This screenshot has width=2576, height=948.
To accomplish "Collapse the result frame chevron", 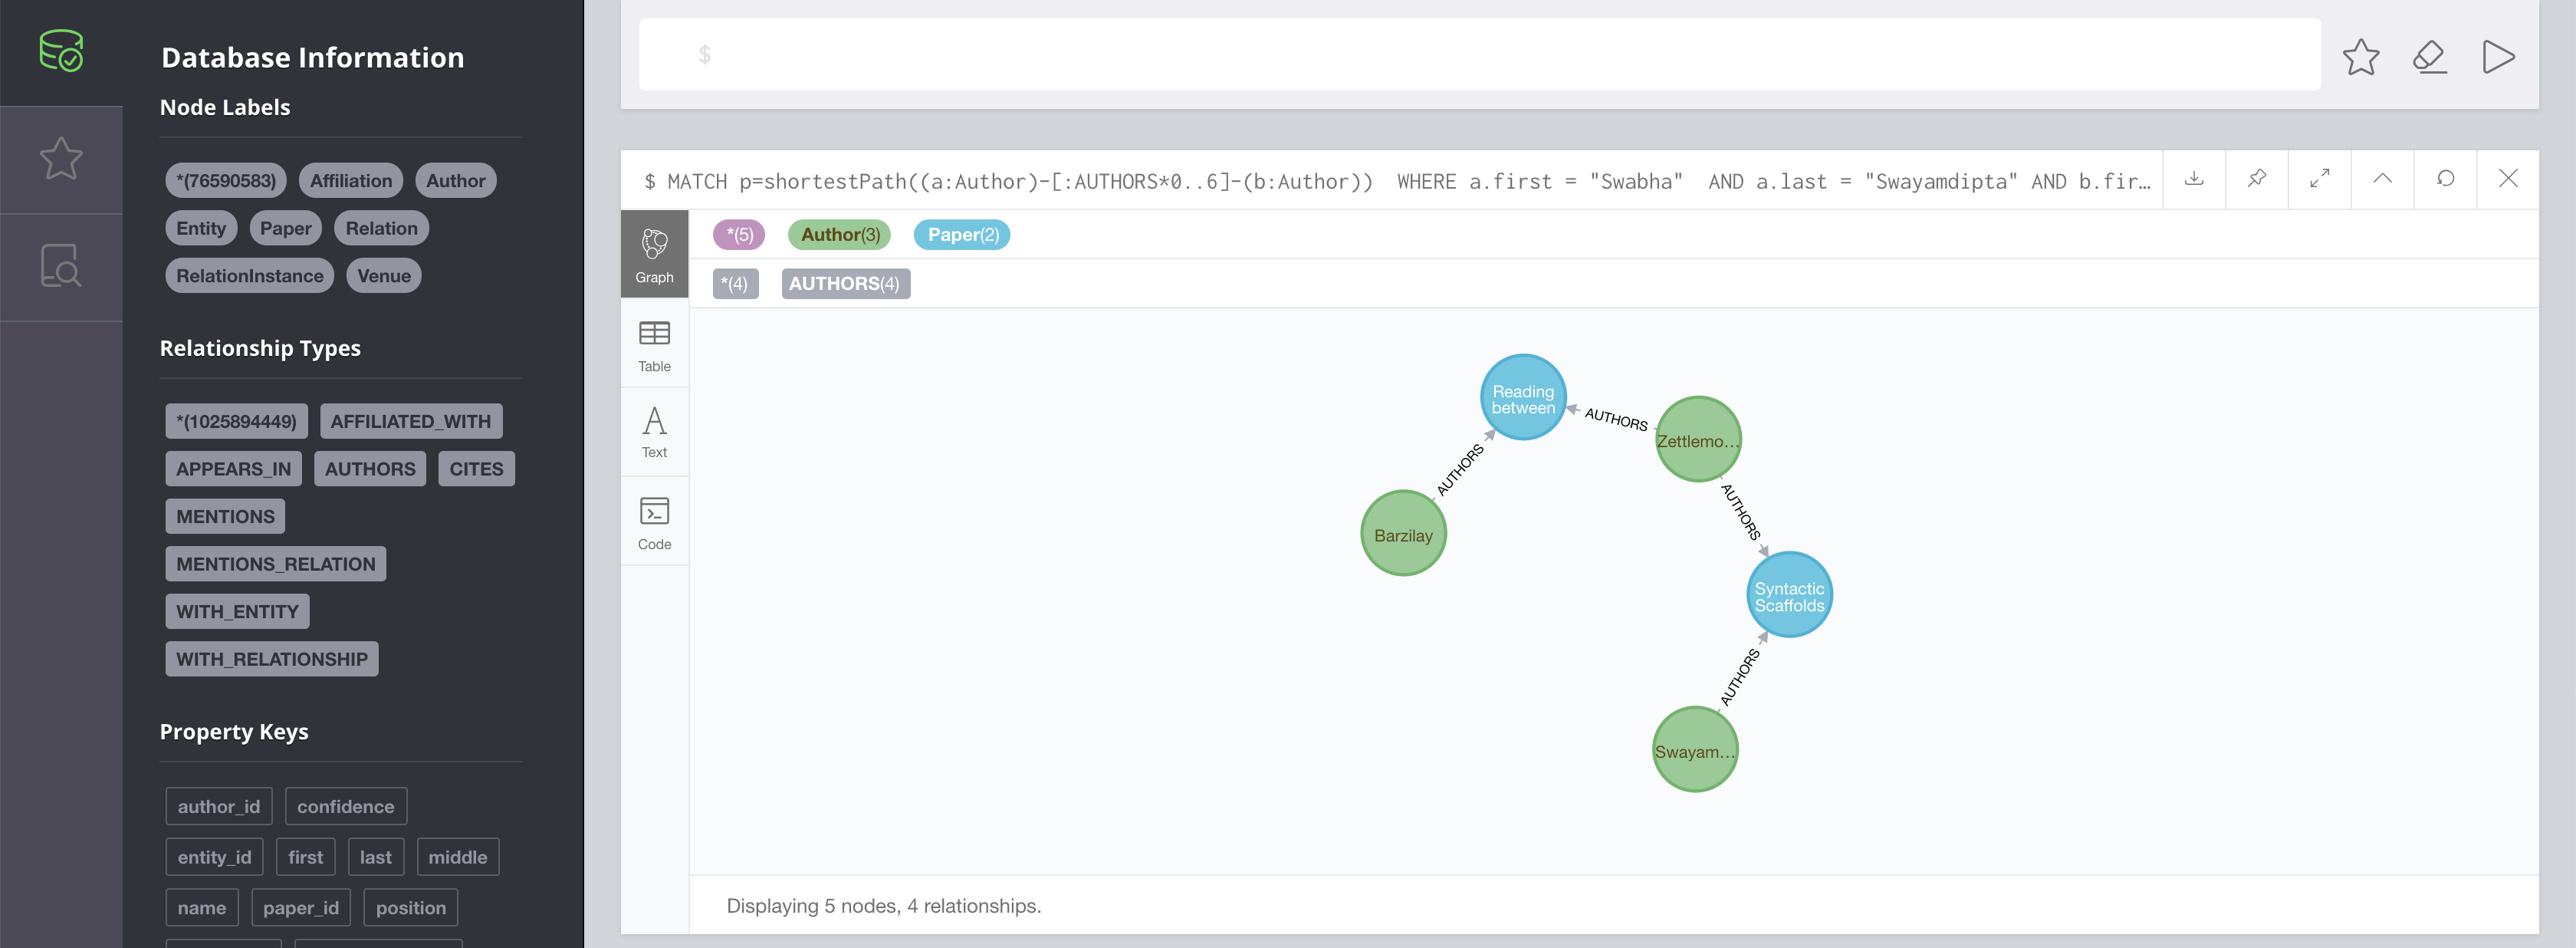I will (2383, 179).
